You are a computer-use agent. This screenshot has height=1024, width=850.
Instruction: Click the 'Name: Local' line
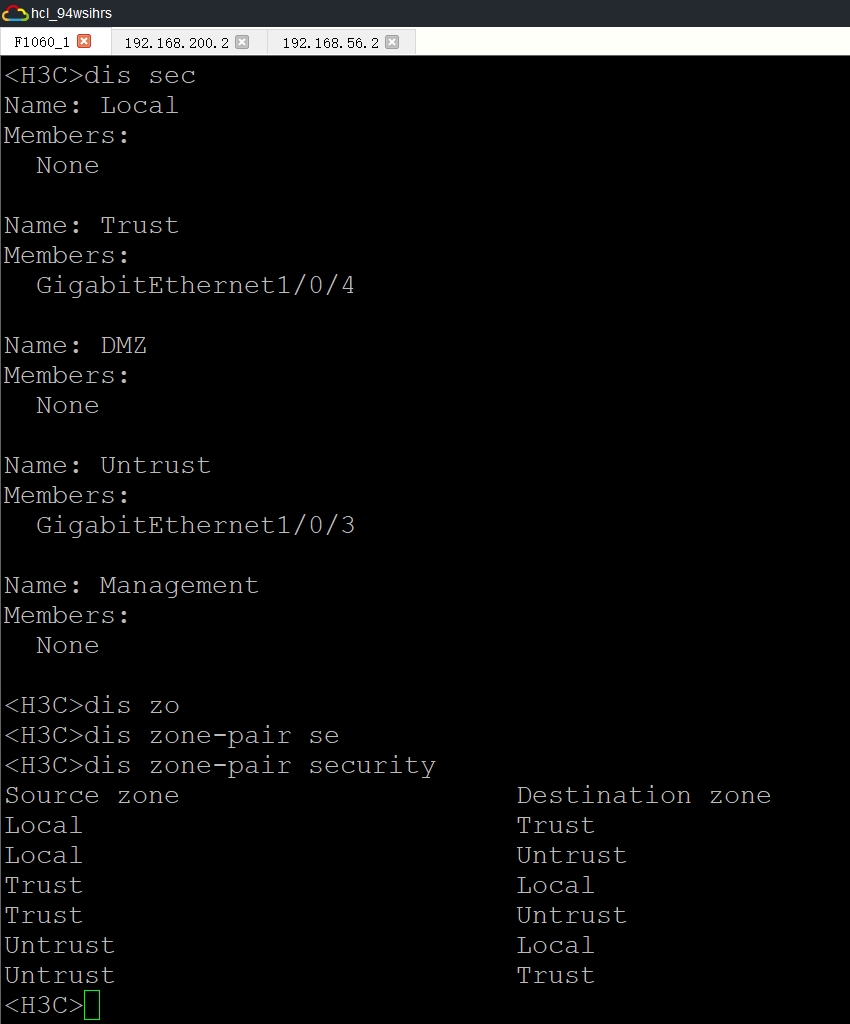click(91, 105)
